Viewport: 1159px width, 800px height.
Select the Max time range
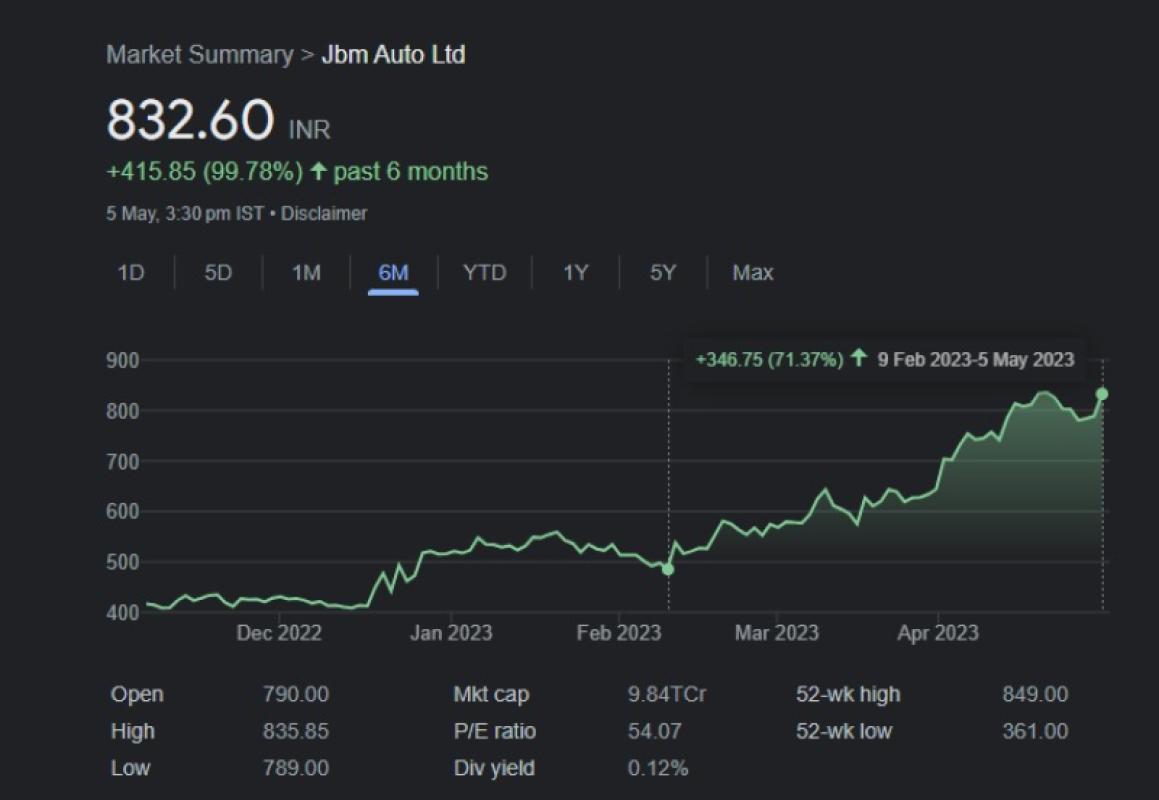coord(752,273)
